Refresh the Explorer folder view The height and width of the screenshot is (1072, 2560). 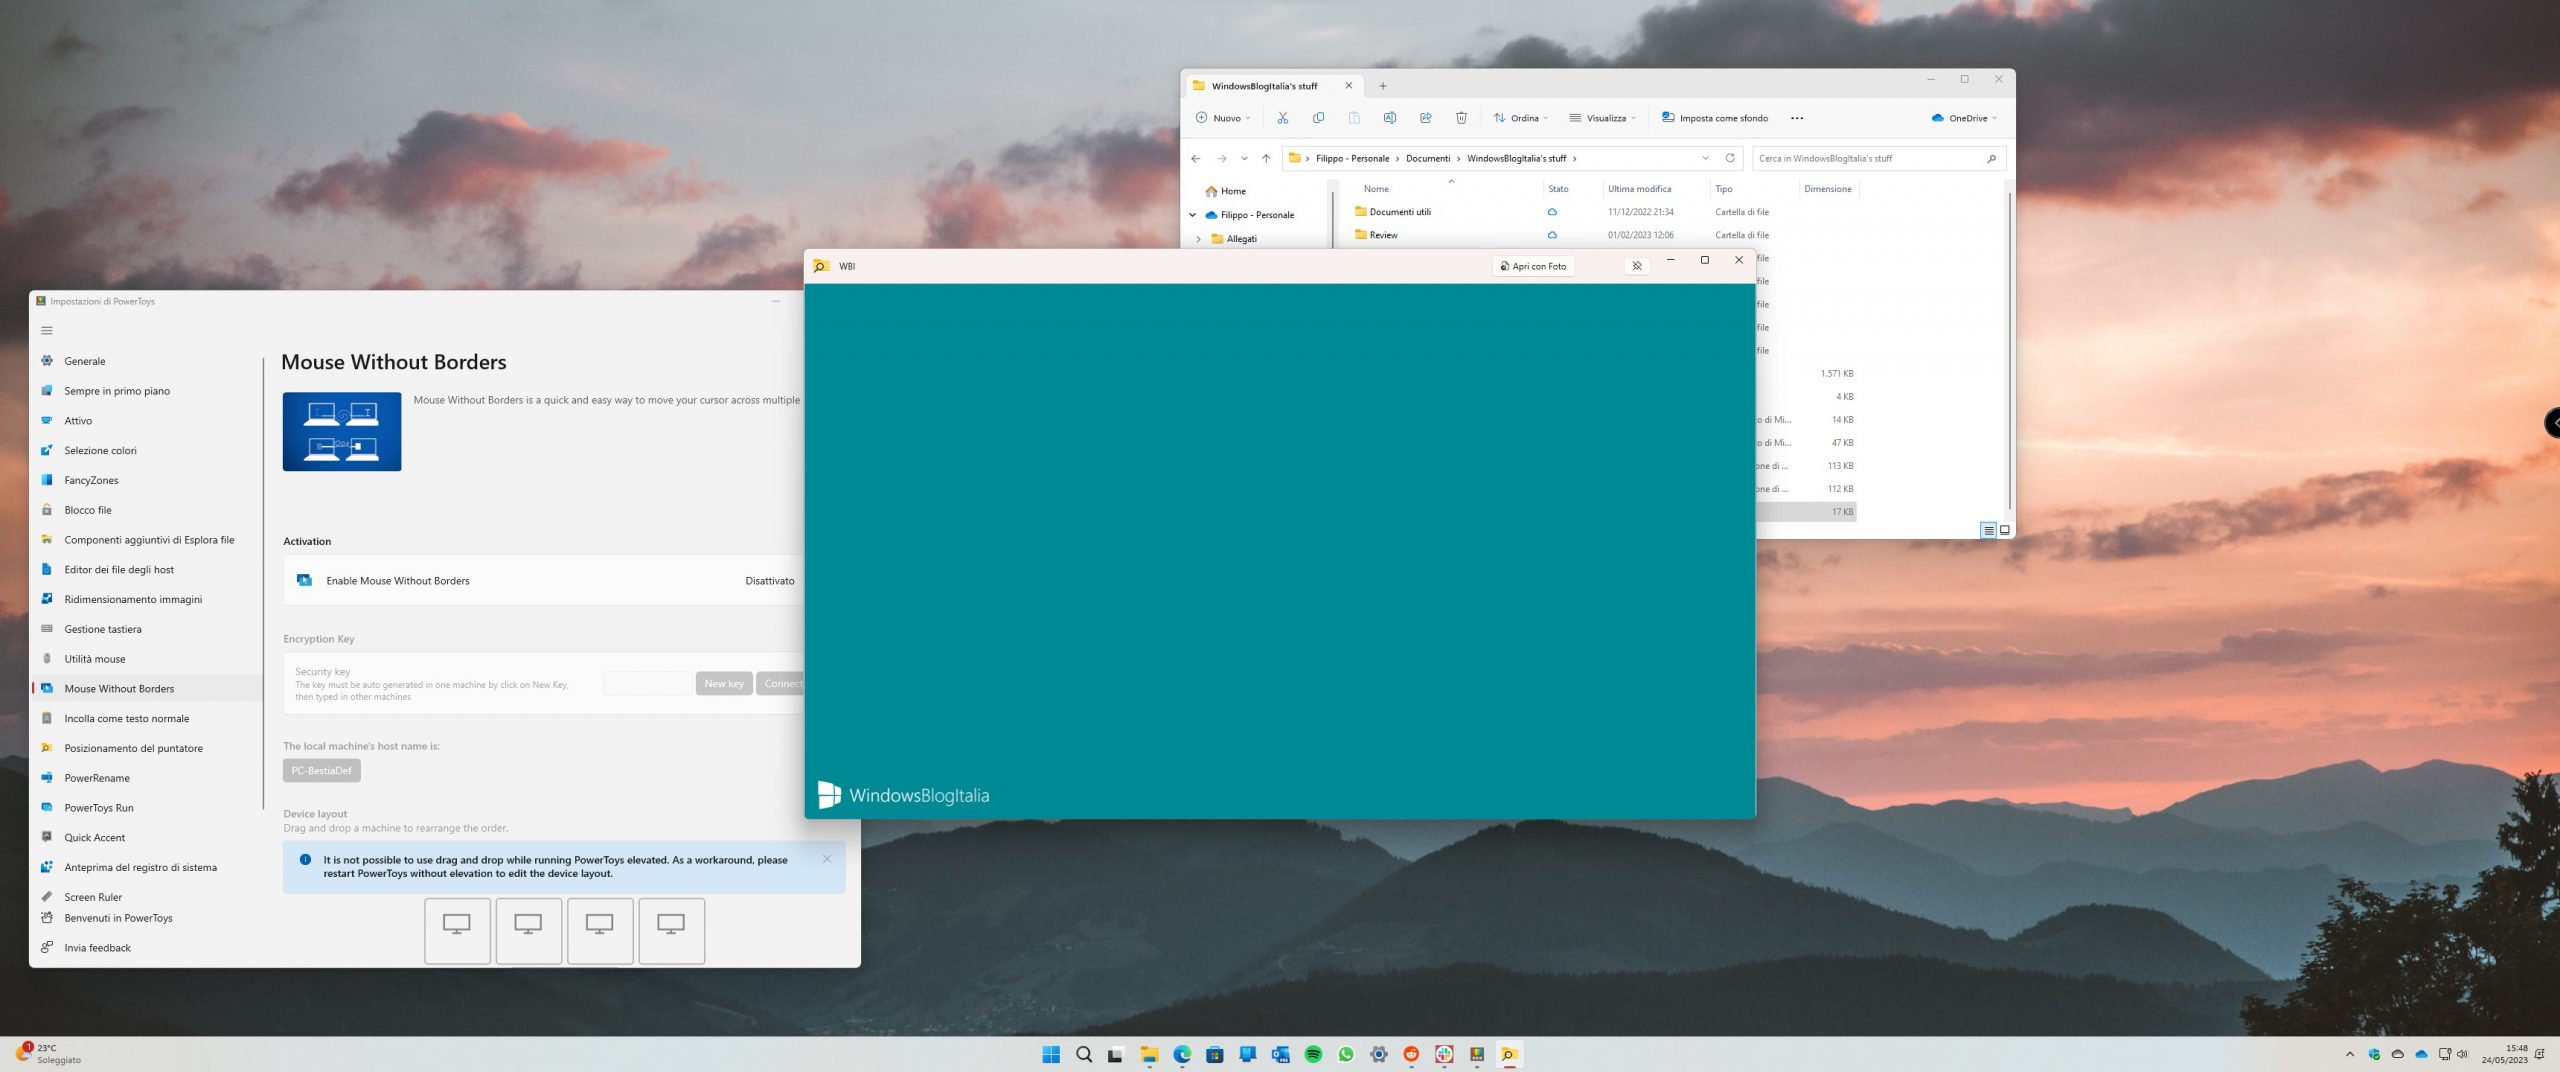(x=1730, y=158)
